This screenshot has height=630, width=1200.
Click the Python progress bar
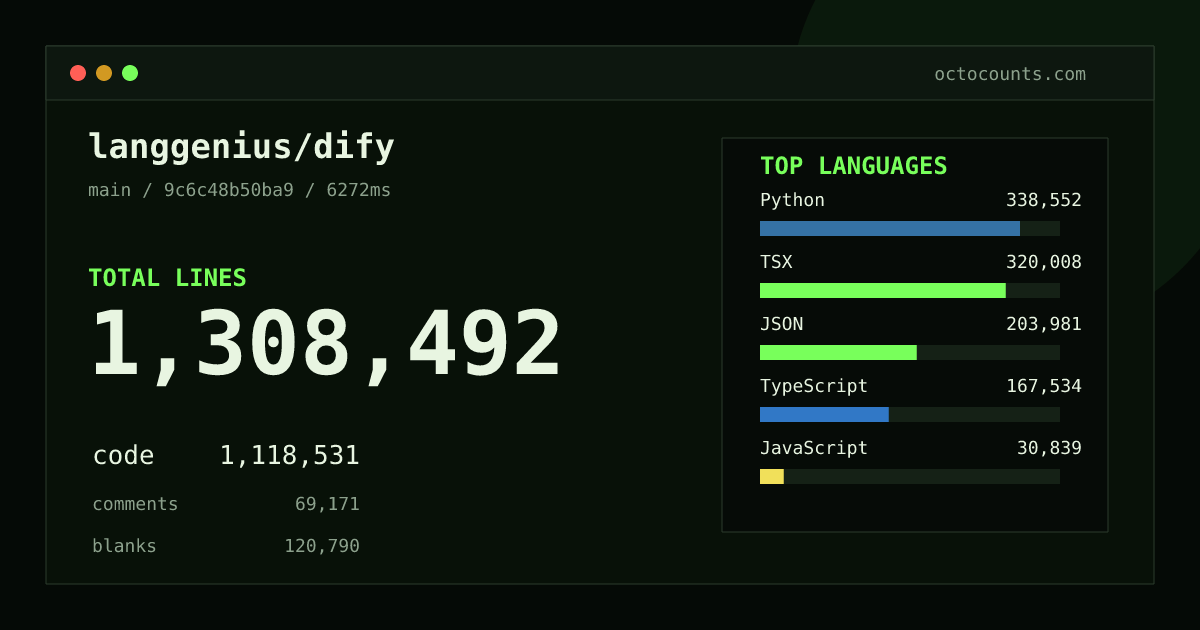click(x=910, y=228)
